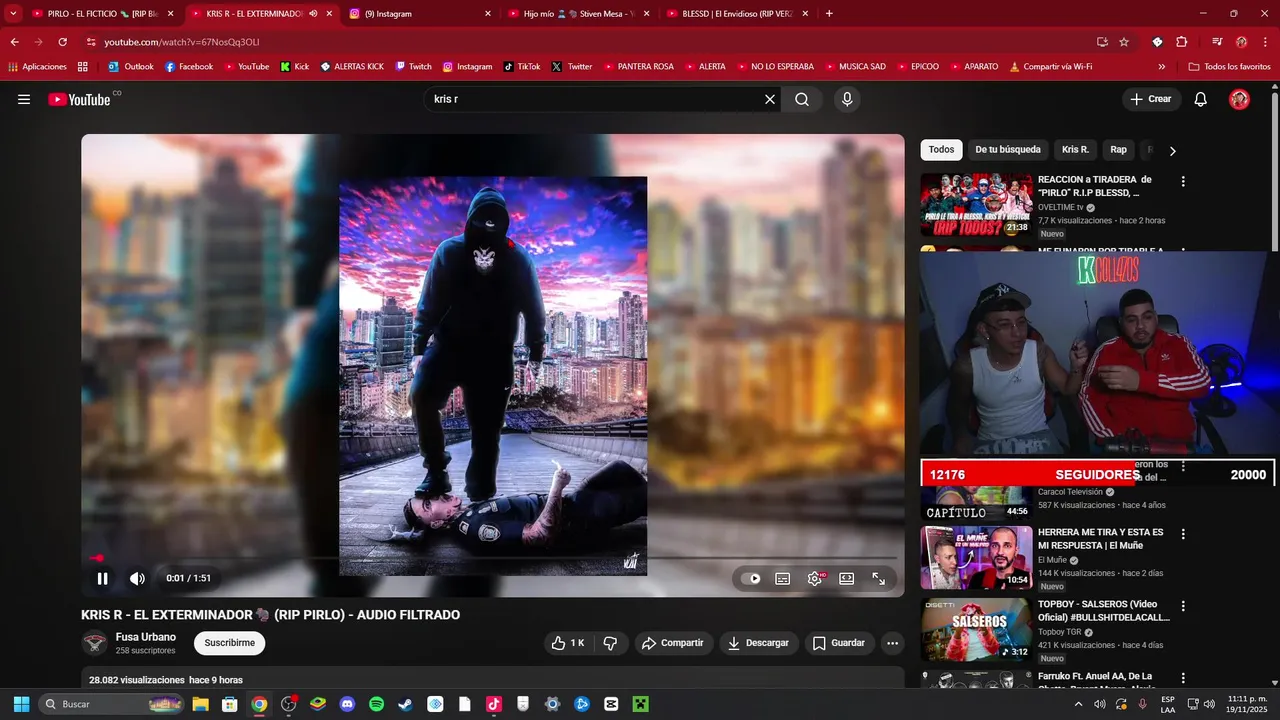
Task: Click the magnifier search button
Action: click(x=802, y=99)
